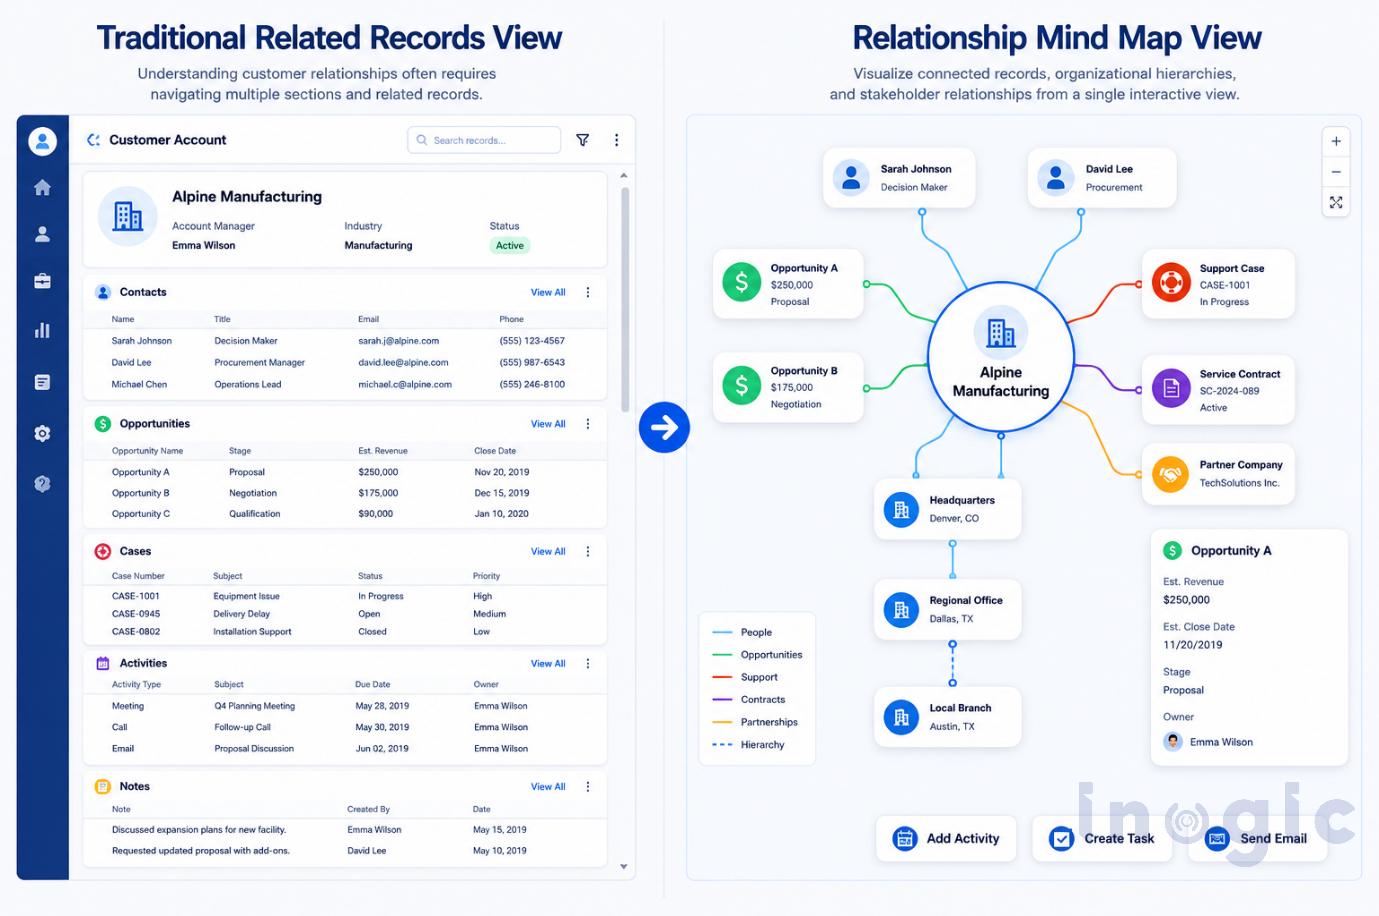Click the Create Task button
Image resolution: width=1379 pixels, height=916 pixels.
1103,838
